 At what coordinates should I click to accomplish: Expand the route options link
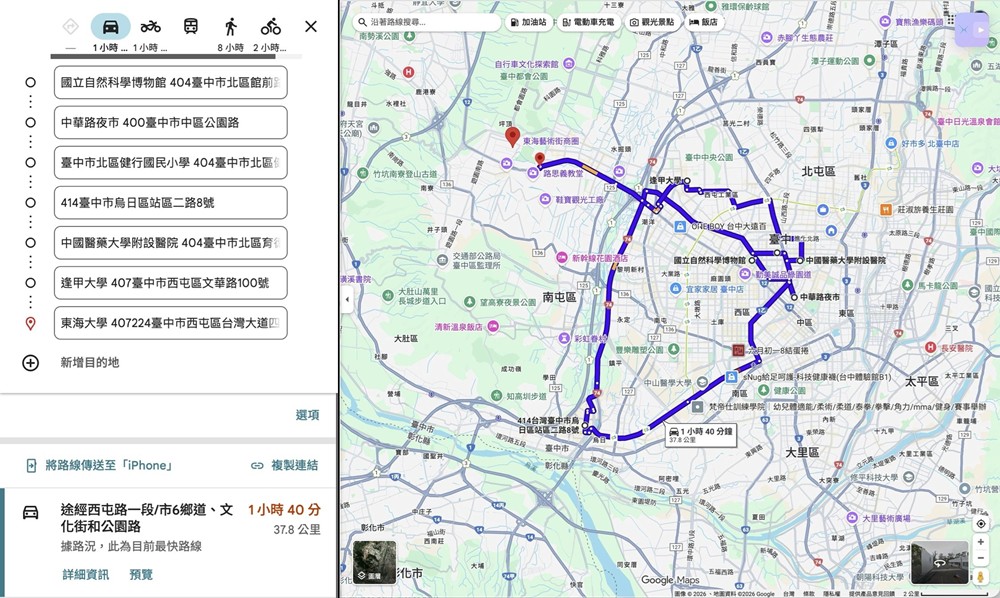coord(307,415)
